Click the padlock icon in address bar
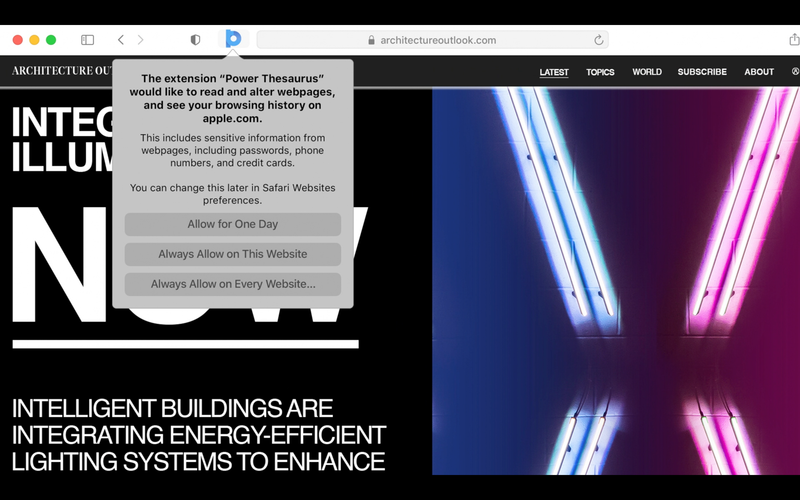The height and width of the screenshot is (500, 800). click(372, 41)
